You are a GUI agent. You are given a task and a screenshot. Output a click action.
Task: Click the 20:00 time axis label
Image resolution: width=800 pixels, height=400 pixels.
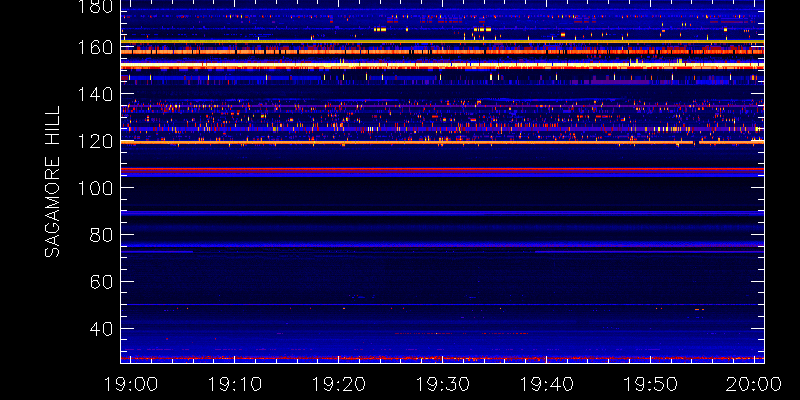coord(755,384)
